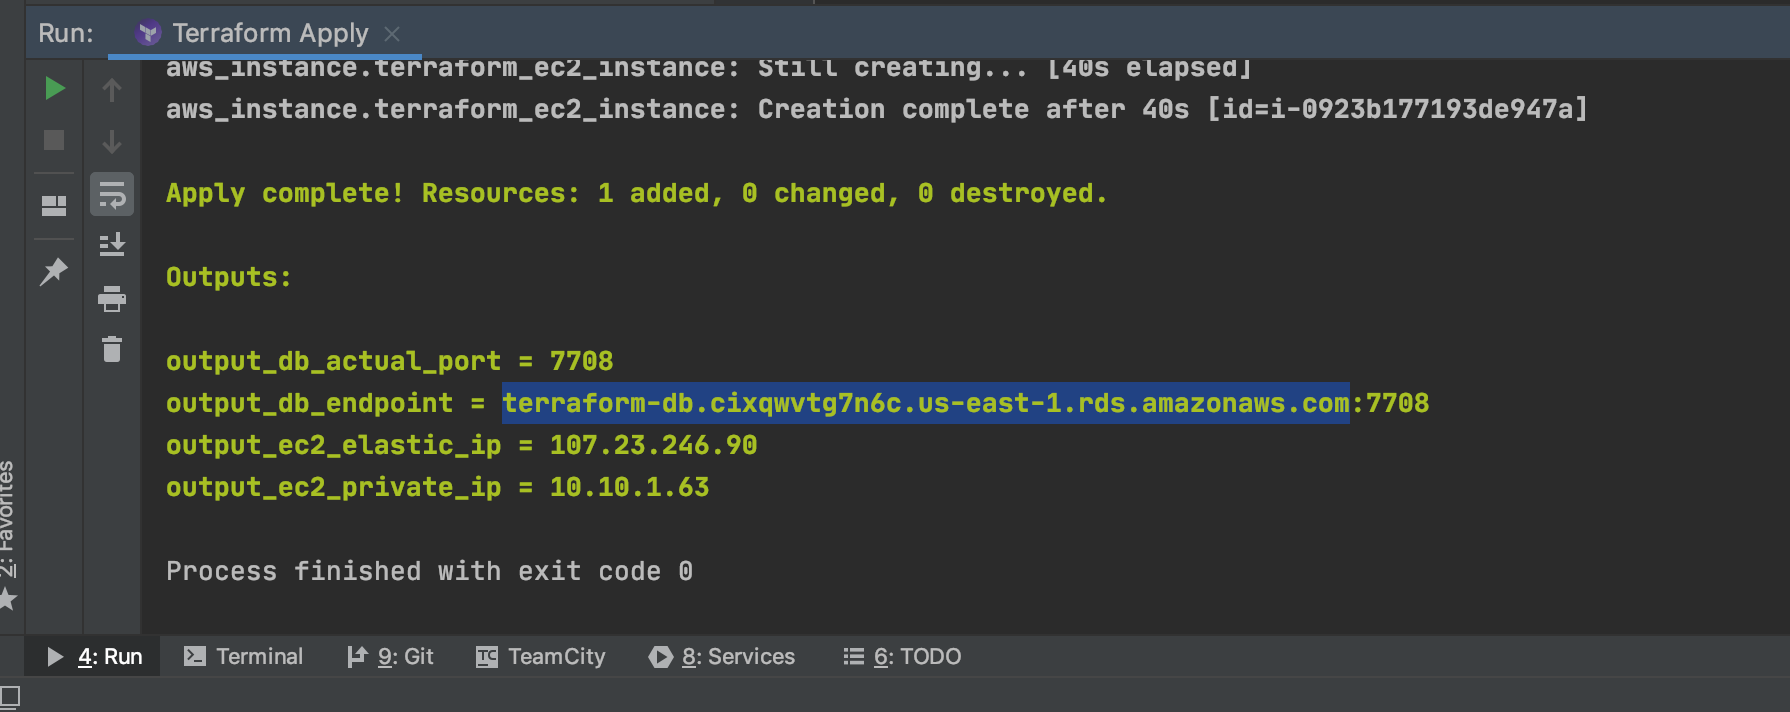Clear console output with trash icon

pos(112,349)
